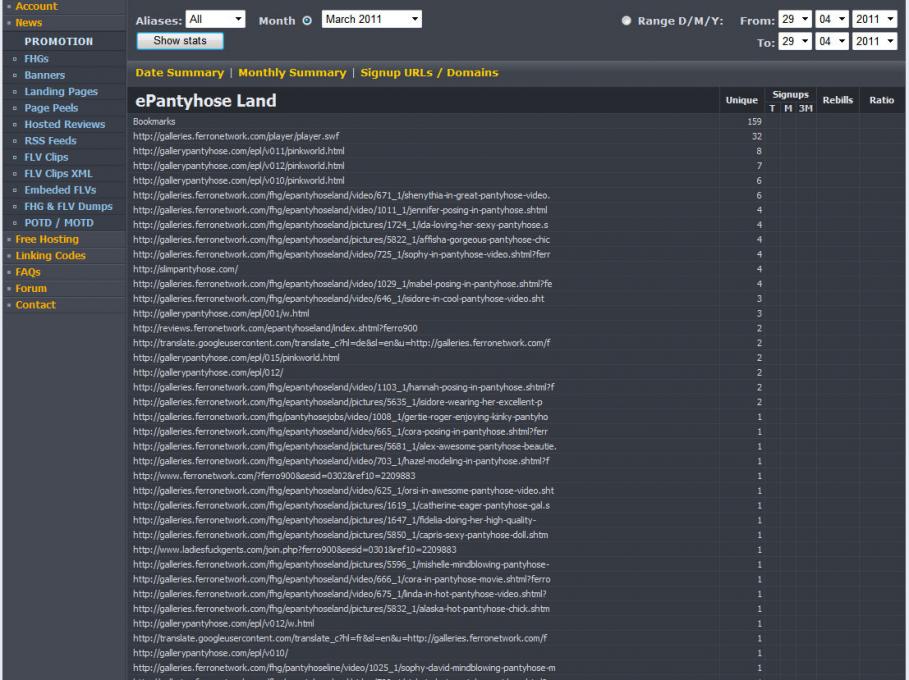Open Contact sidebar link
The image size is (909, 680).
coord(35,305)
